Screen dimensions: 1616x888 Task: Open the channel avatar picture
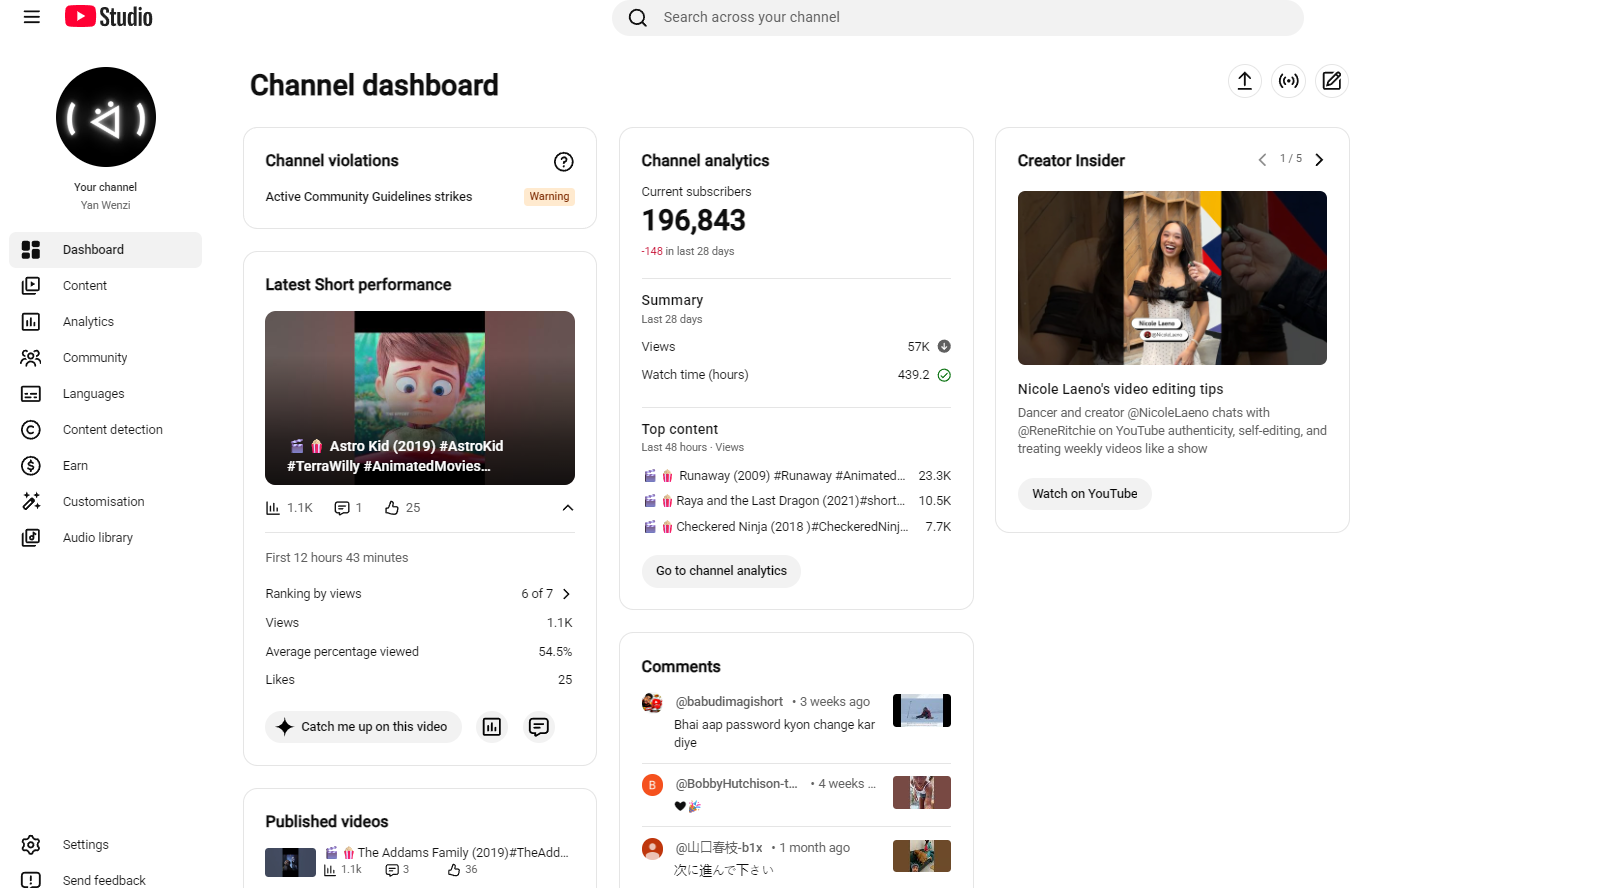tap(106, 117)
